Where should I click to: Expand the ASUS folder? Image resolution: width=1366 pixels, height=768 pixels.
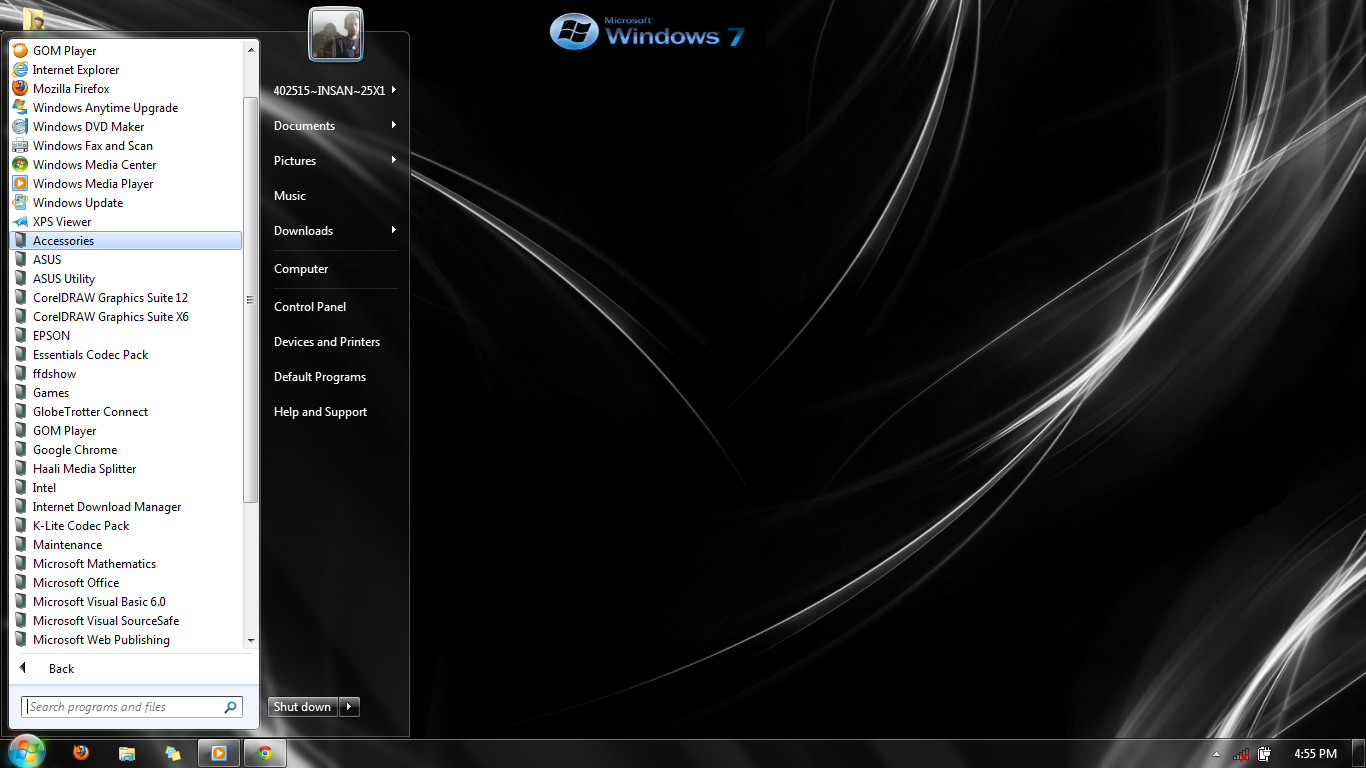(125, 260)
